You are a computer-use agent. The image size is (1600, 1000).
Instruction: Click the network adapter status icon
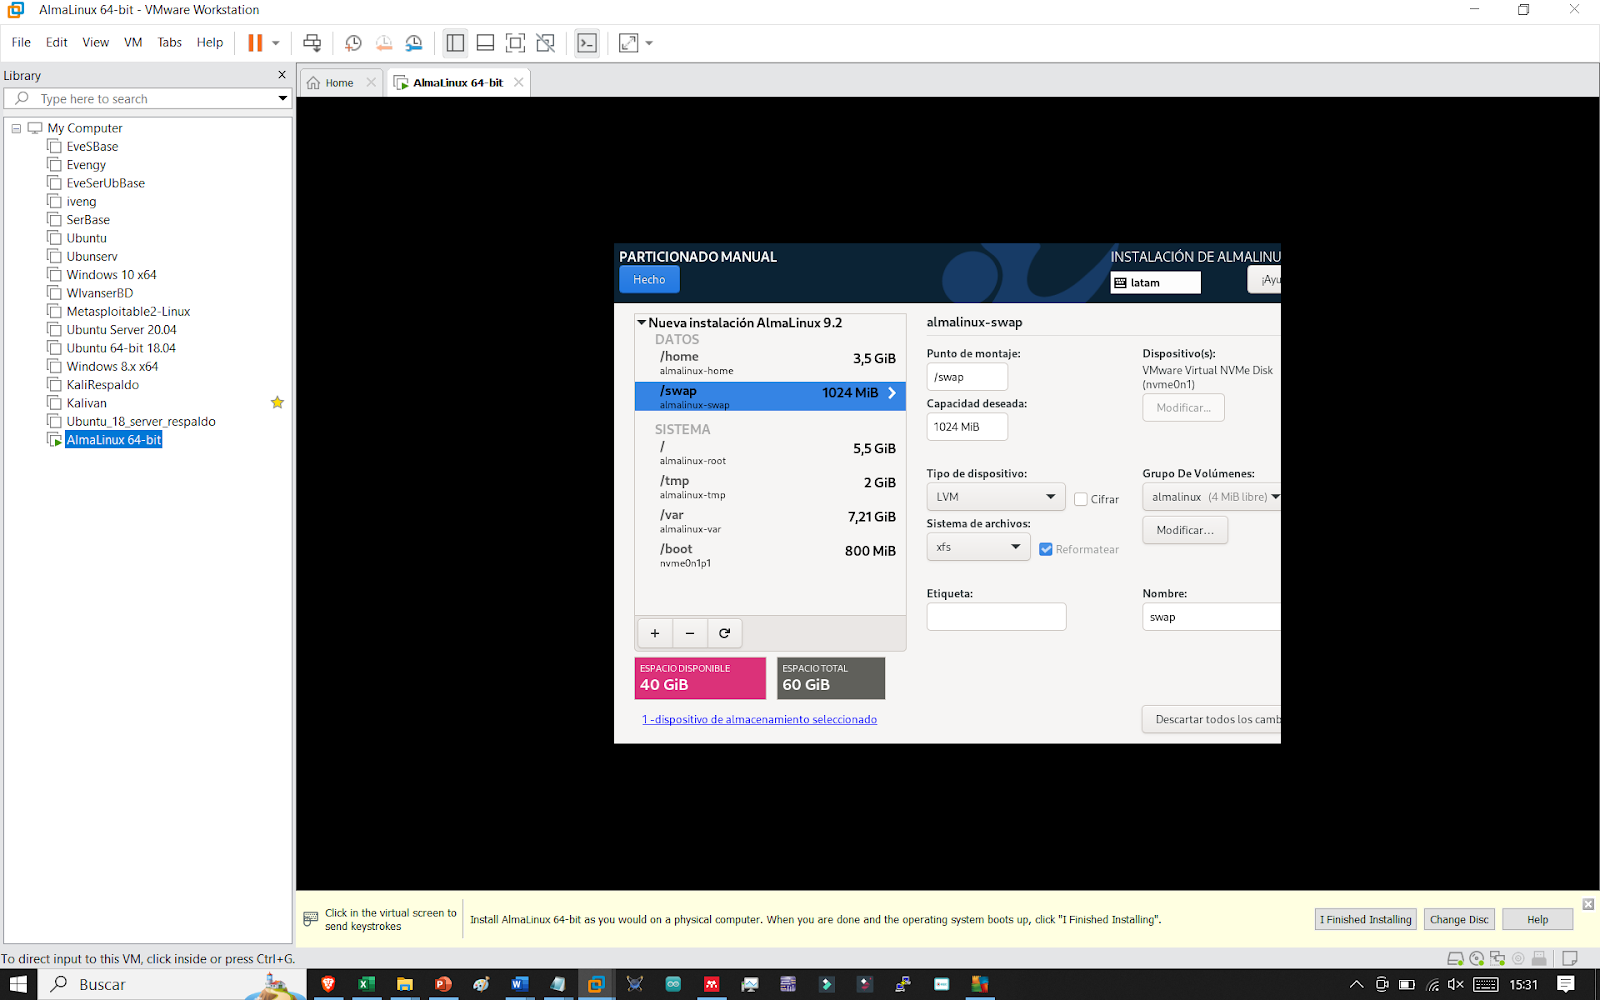point(1497,958)
